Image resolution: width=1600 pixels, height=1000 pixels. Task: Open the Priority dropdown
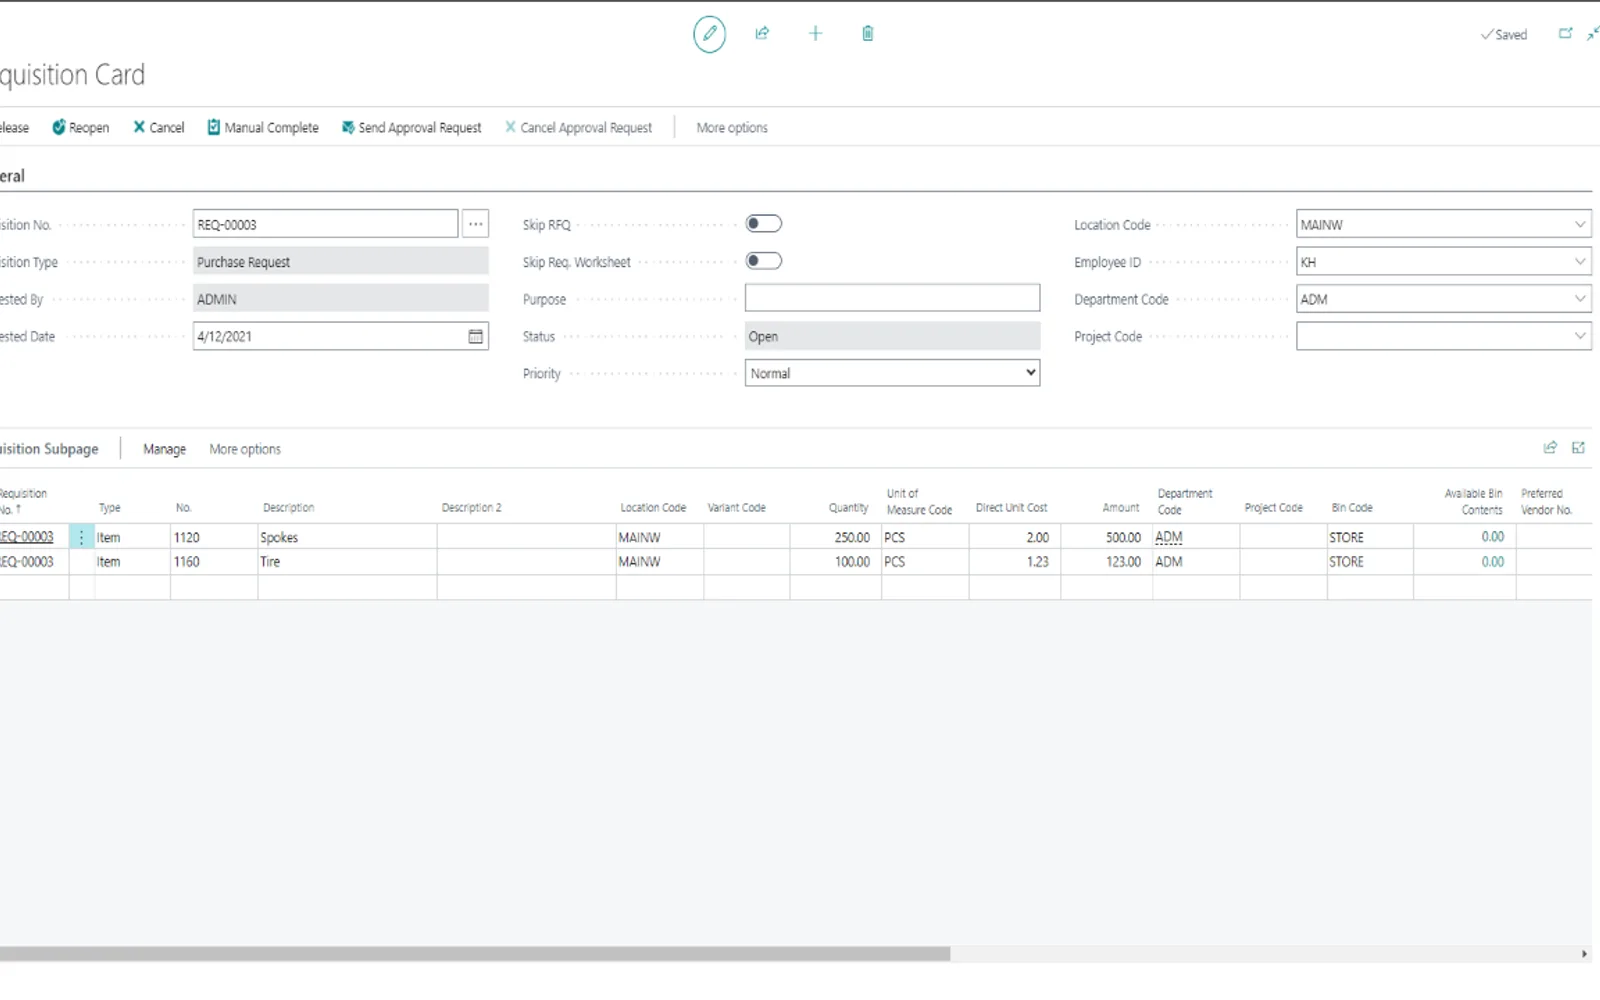point(892,373)
